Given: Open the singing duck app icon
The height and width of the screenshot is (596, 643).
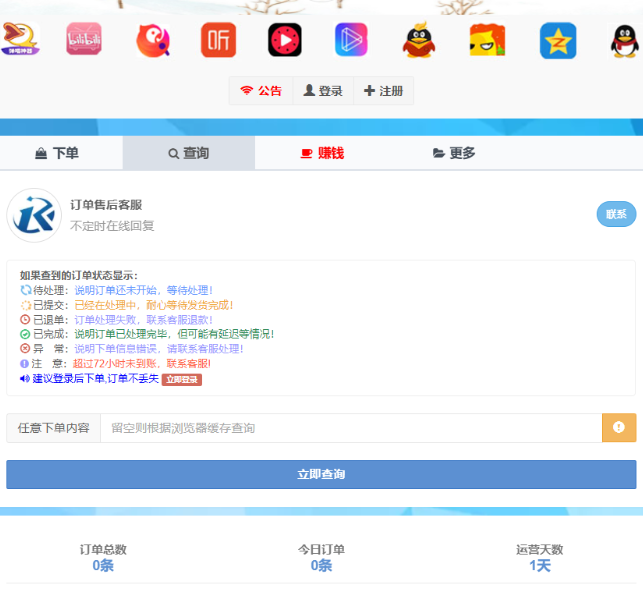Looking at the screenshot, I should point(20,39).
